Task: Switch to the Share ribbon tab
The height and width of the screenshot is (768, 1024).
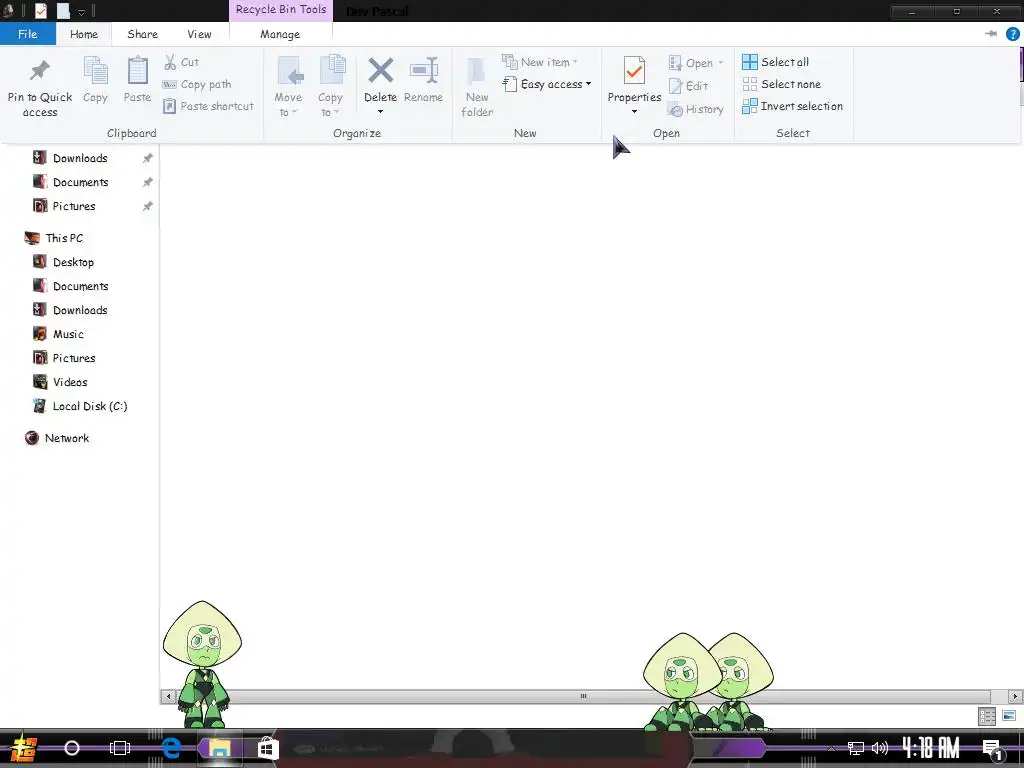Action: click(x=142, y=34)
